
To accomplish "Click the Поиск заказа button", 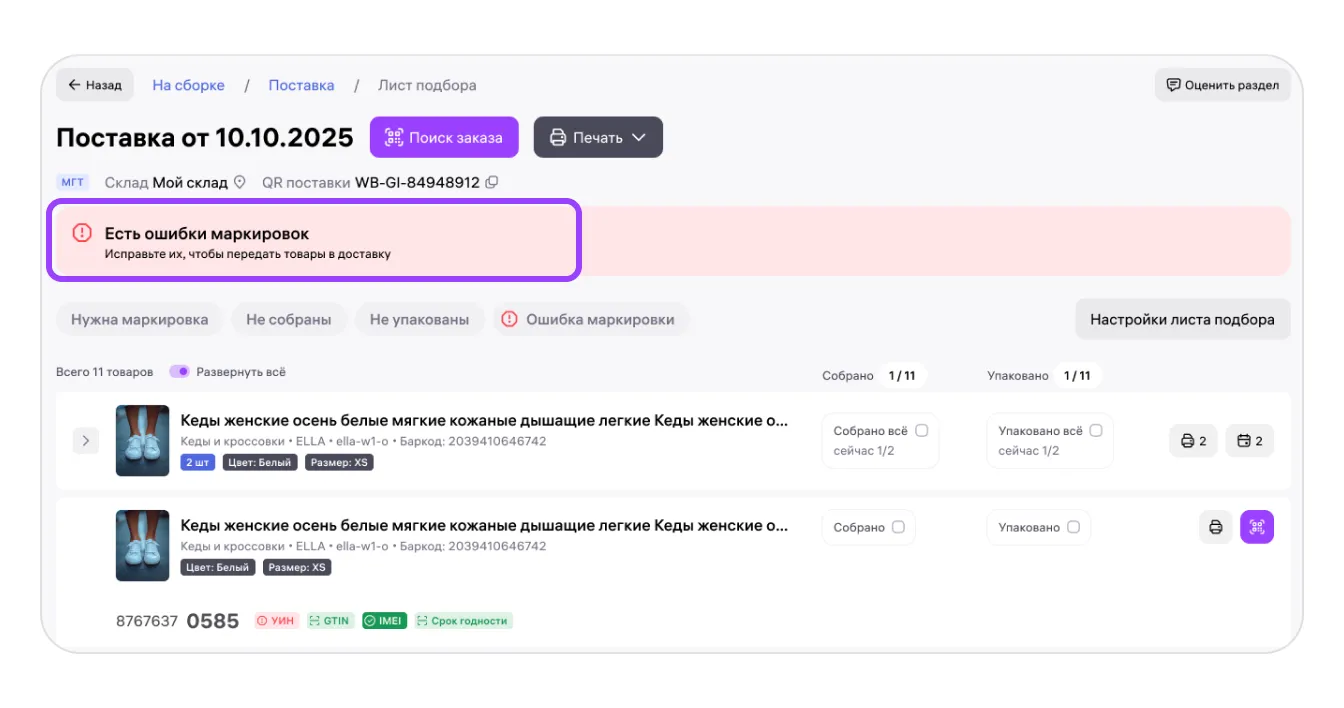I will click(444, 138).
